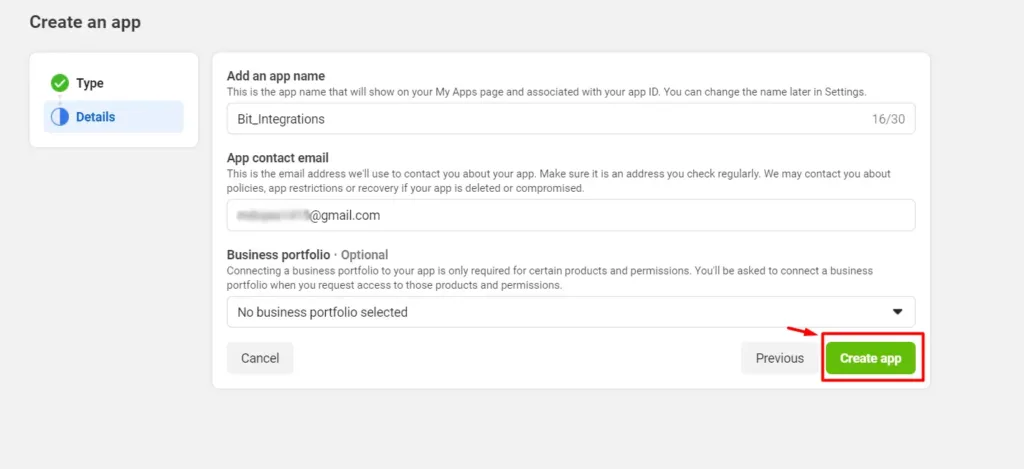
Task: Click the red arrow pointing at Create app
Action: click(802, 332)
